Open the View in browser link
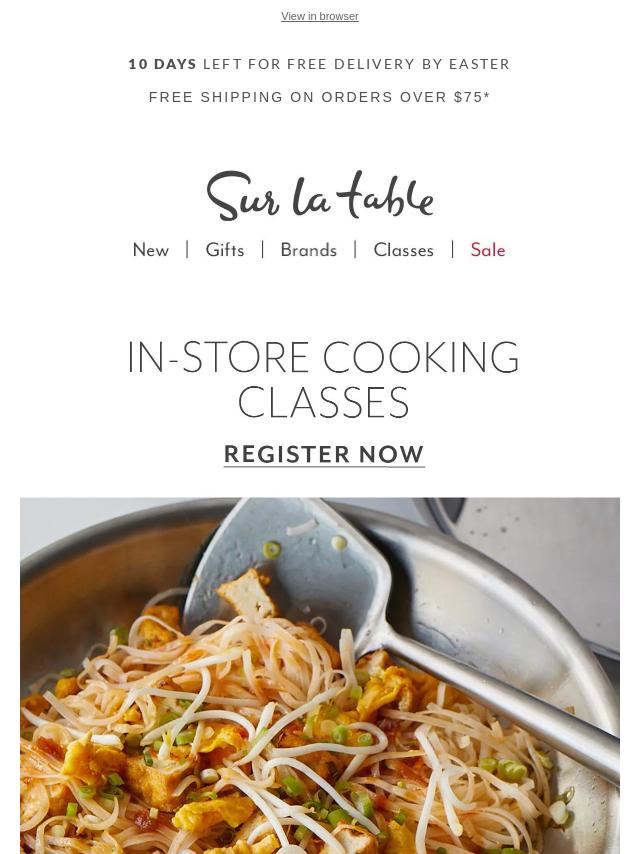Image resolution: width=640 pixels, height=854 pixels. pyautogui.click(x=320, y=16)
